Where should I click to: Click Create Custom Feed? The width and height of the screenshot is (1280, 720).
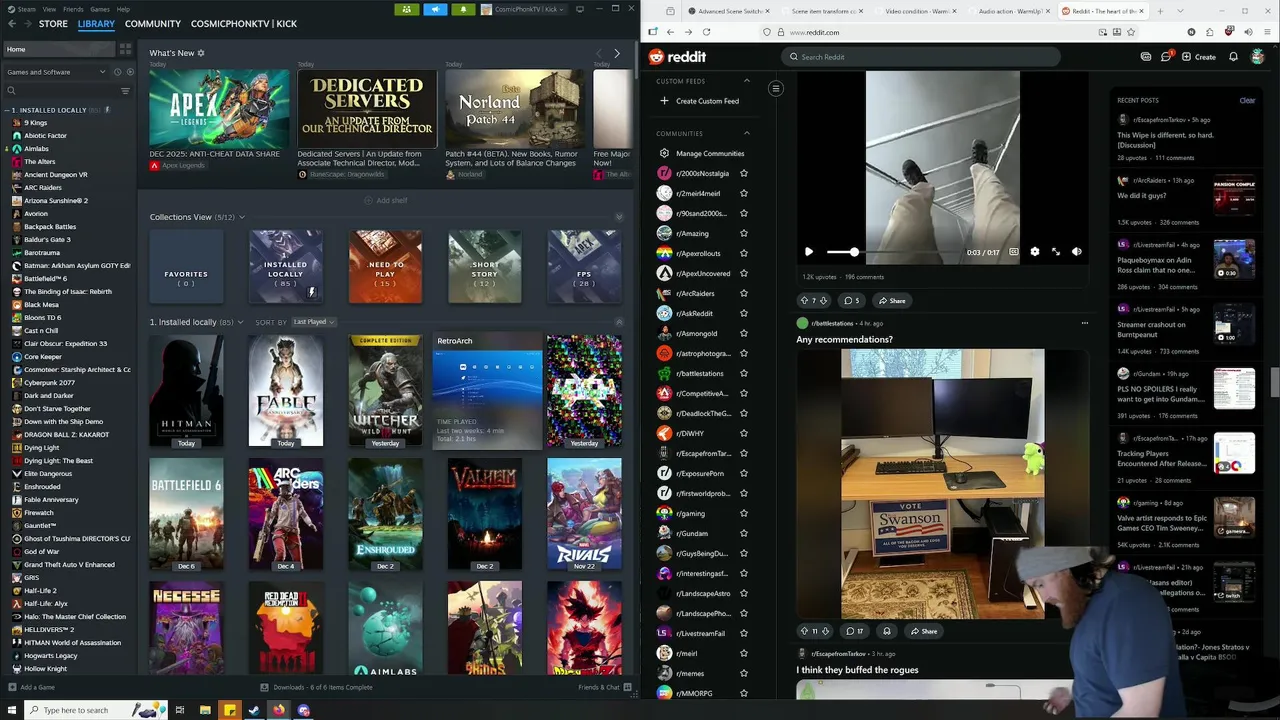pyautogui.click(x=699, y=101)
